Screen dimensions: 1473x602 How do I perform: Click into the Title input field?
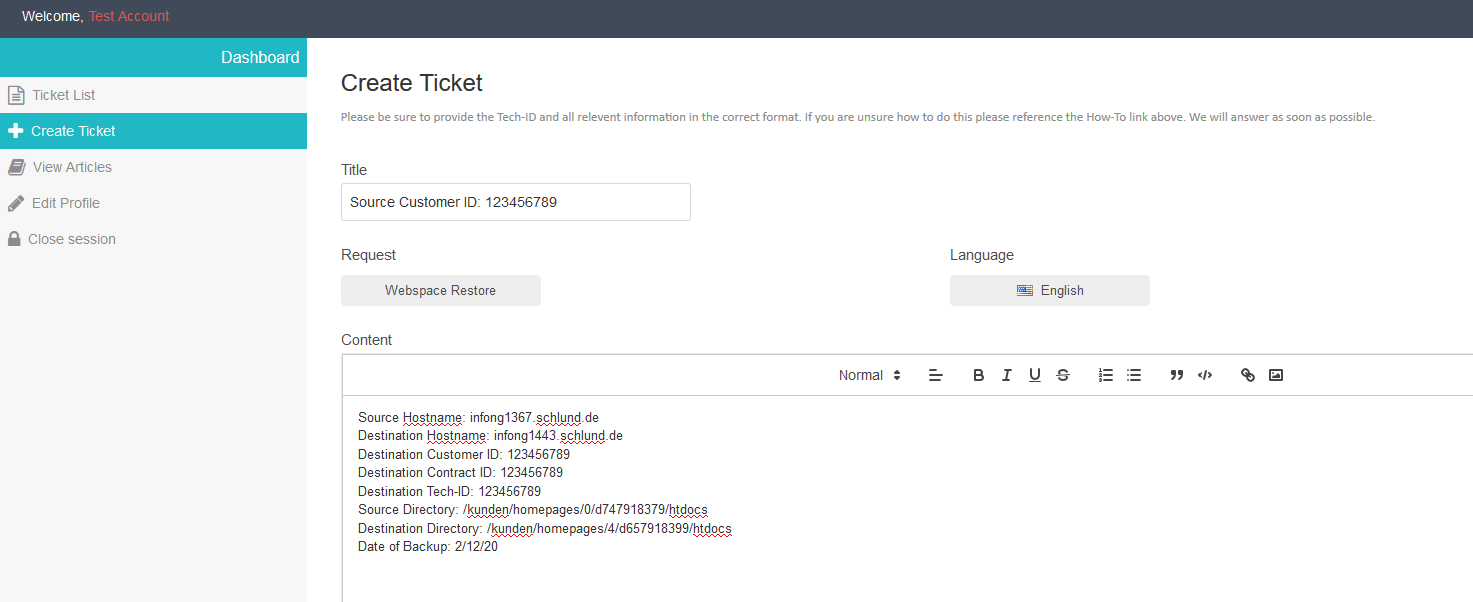[x=515, y=202]
